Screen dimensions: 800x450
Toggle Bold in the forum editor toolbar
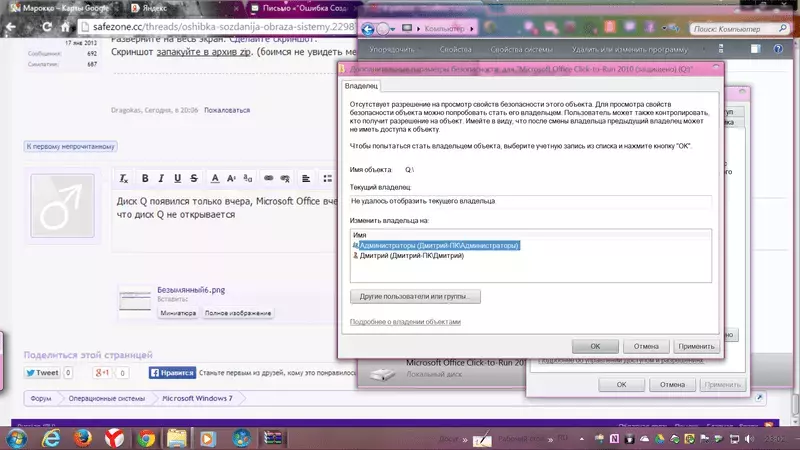click(x=145, y=178)
